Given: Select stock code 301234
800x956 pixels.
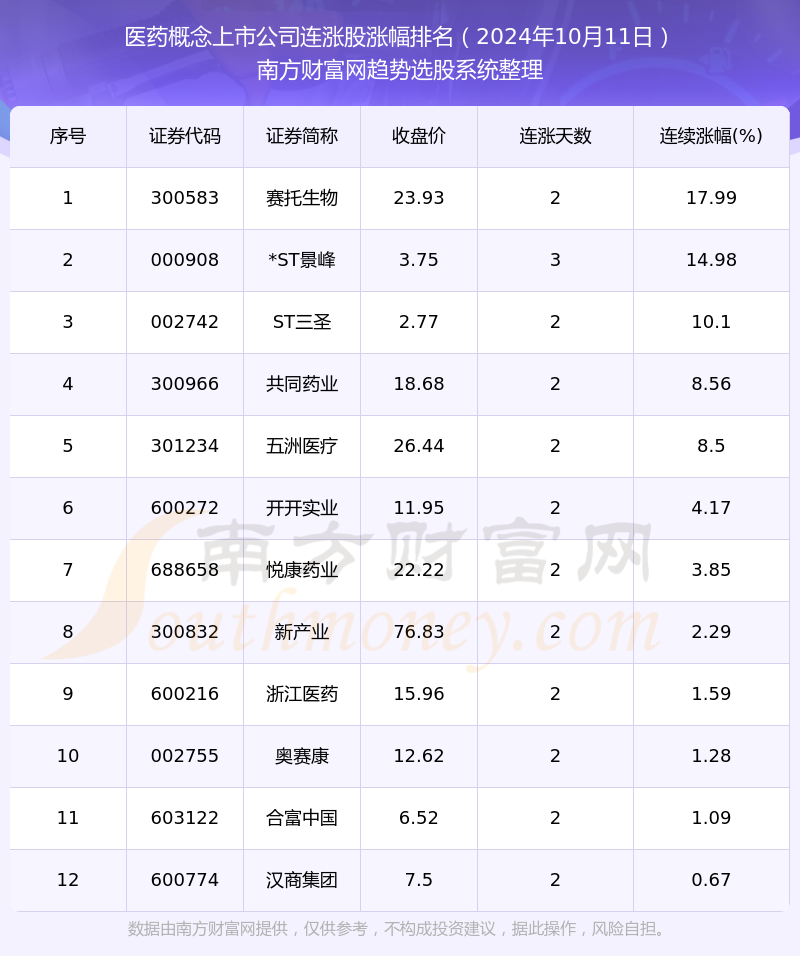Looking at the screenshot, I should click(x=185, y=446).
